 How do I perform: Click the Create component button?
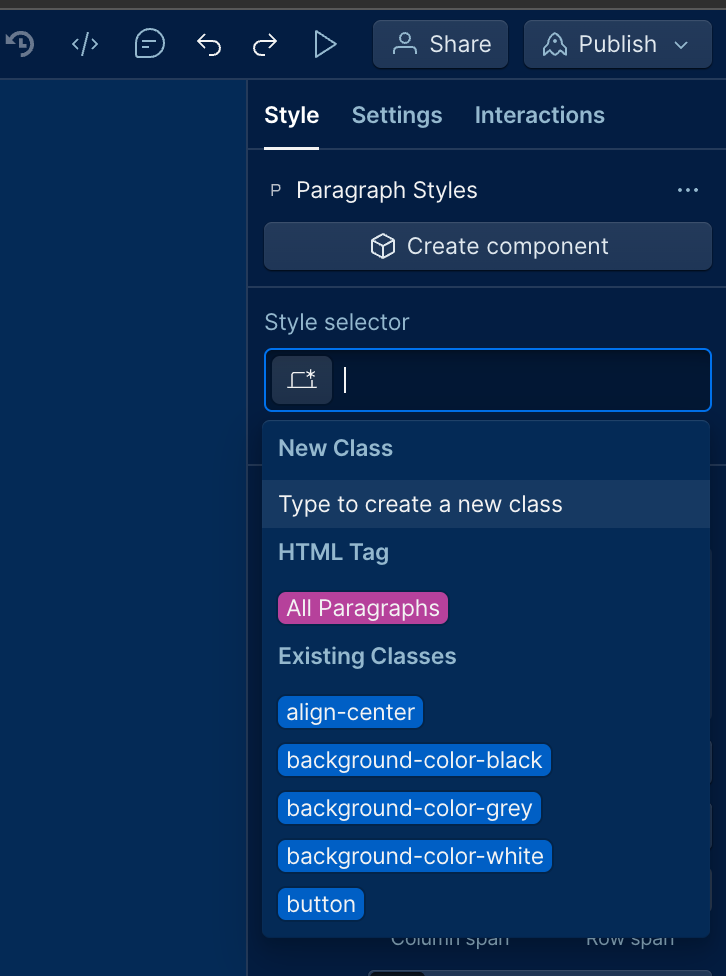(x=488, y=246)
